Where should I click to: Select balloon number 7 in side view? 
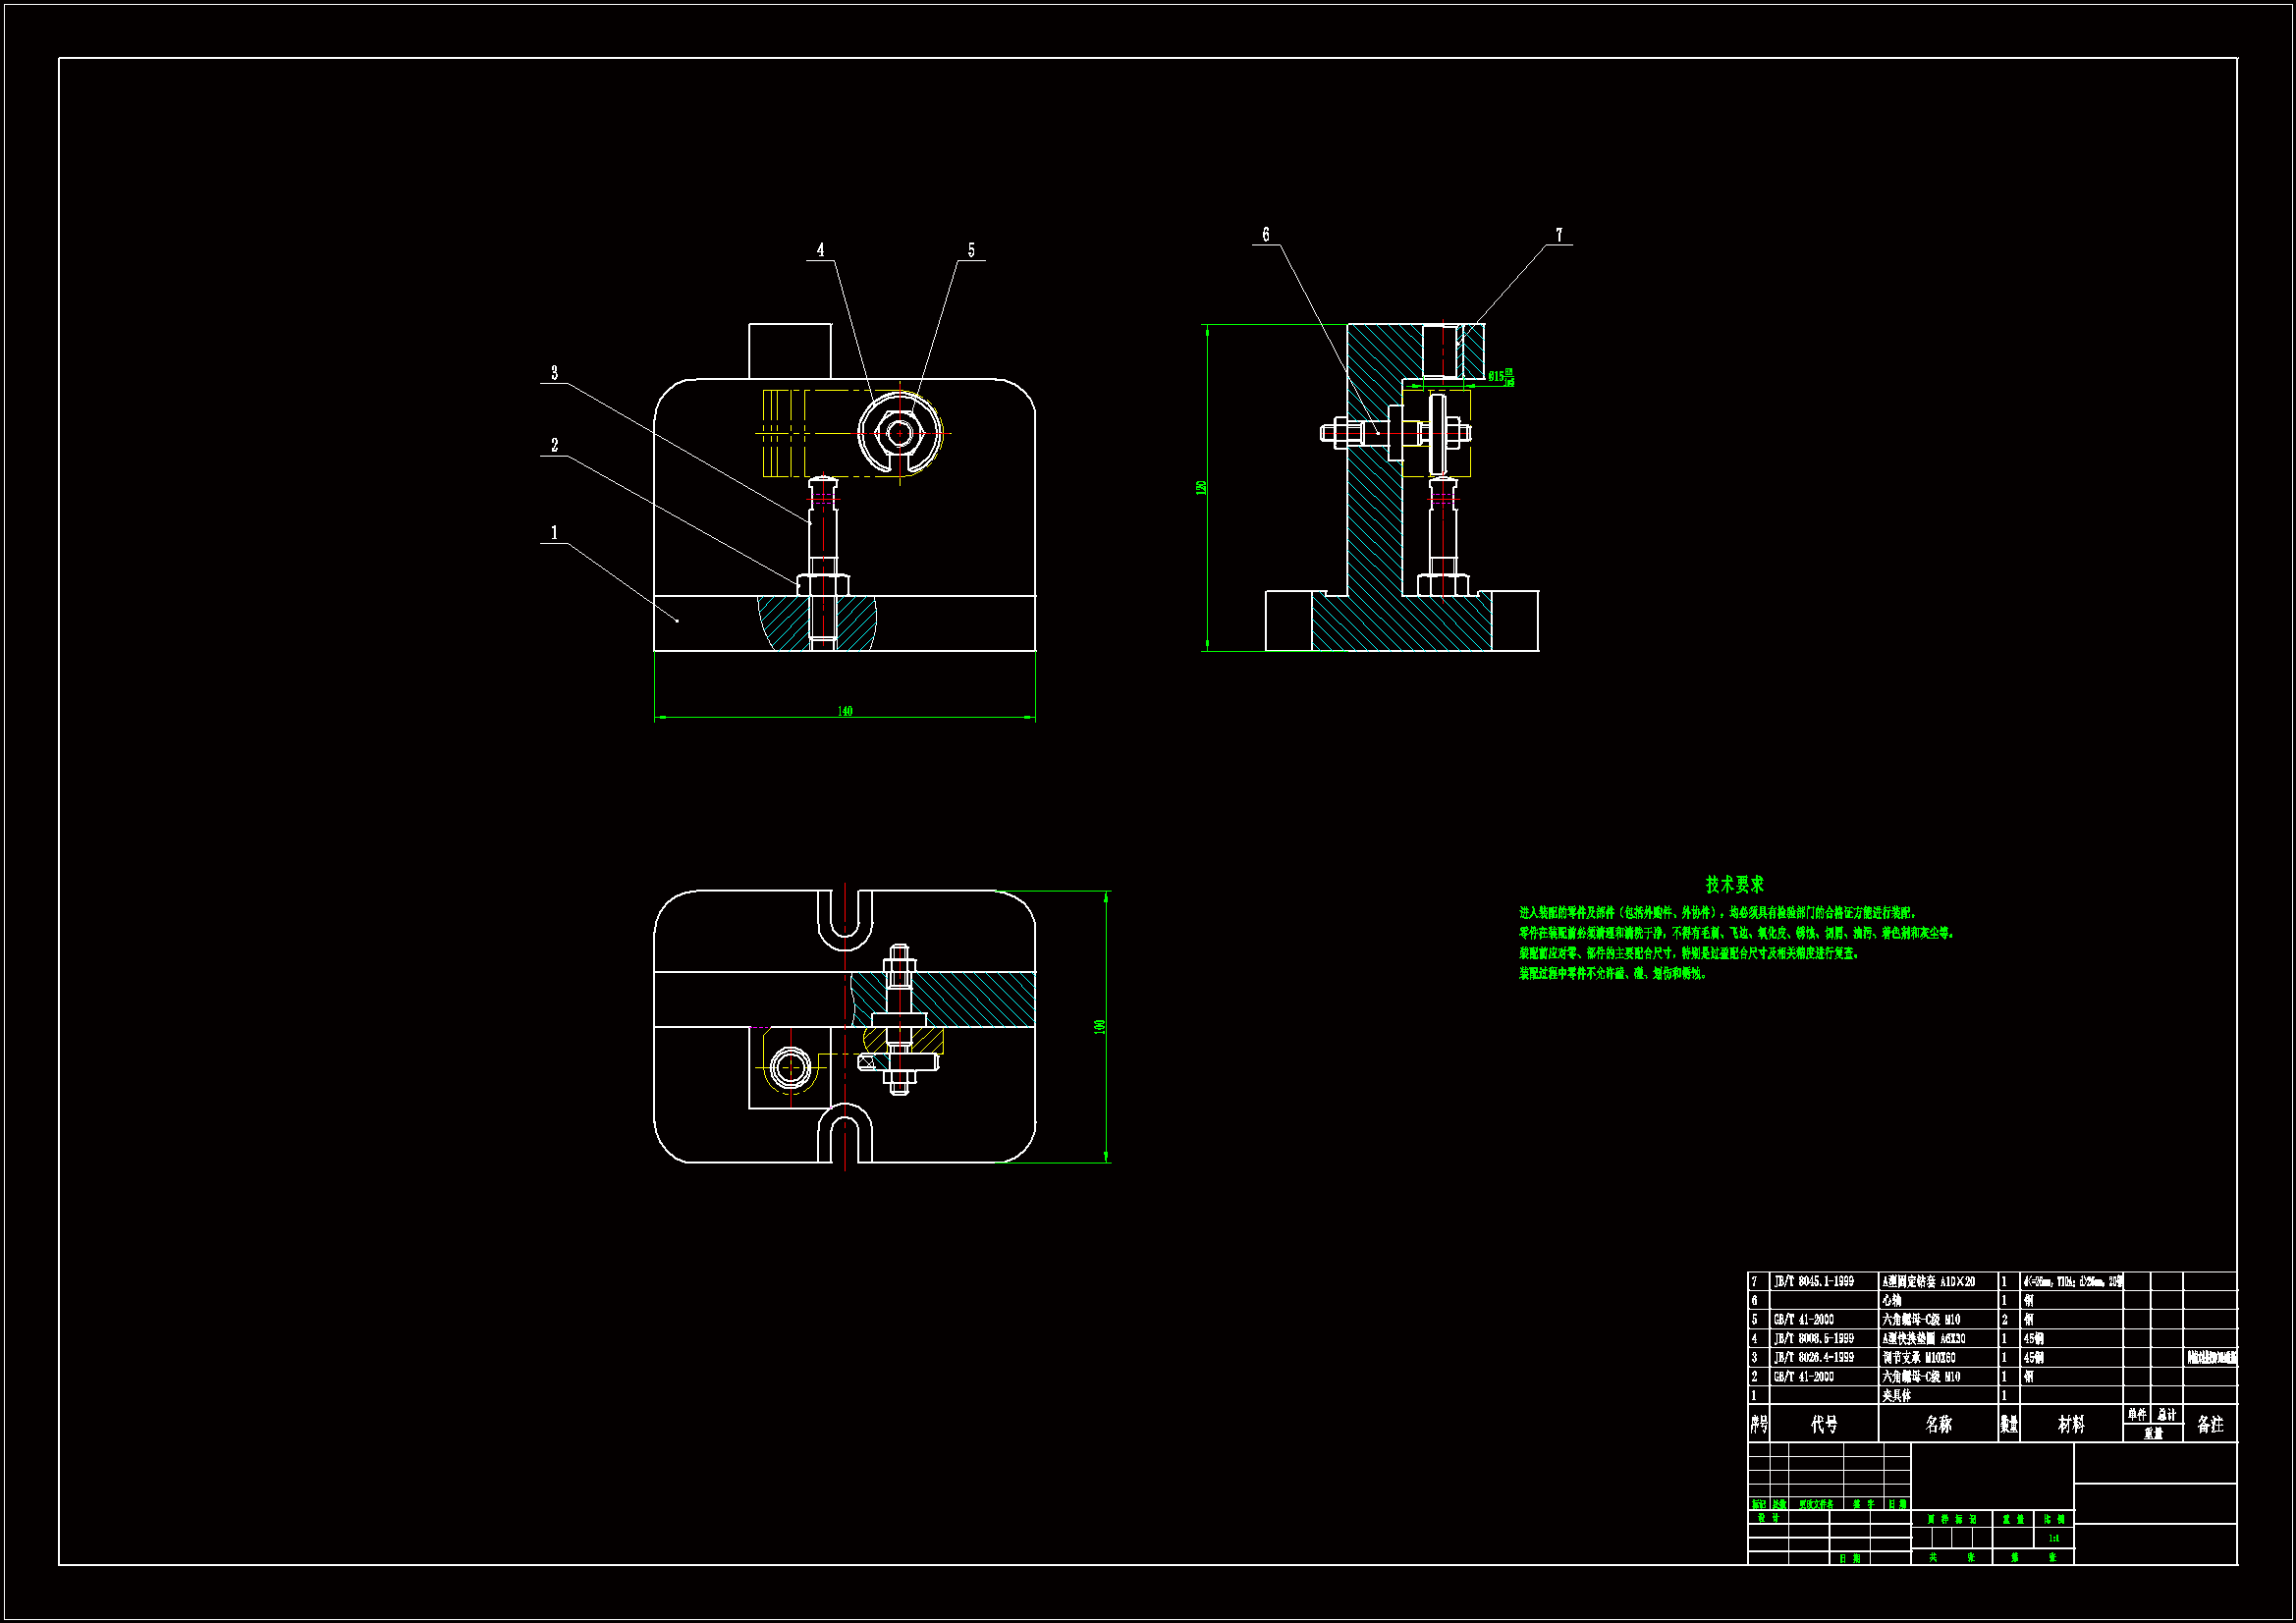coord(1559,235)
